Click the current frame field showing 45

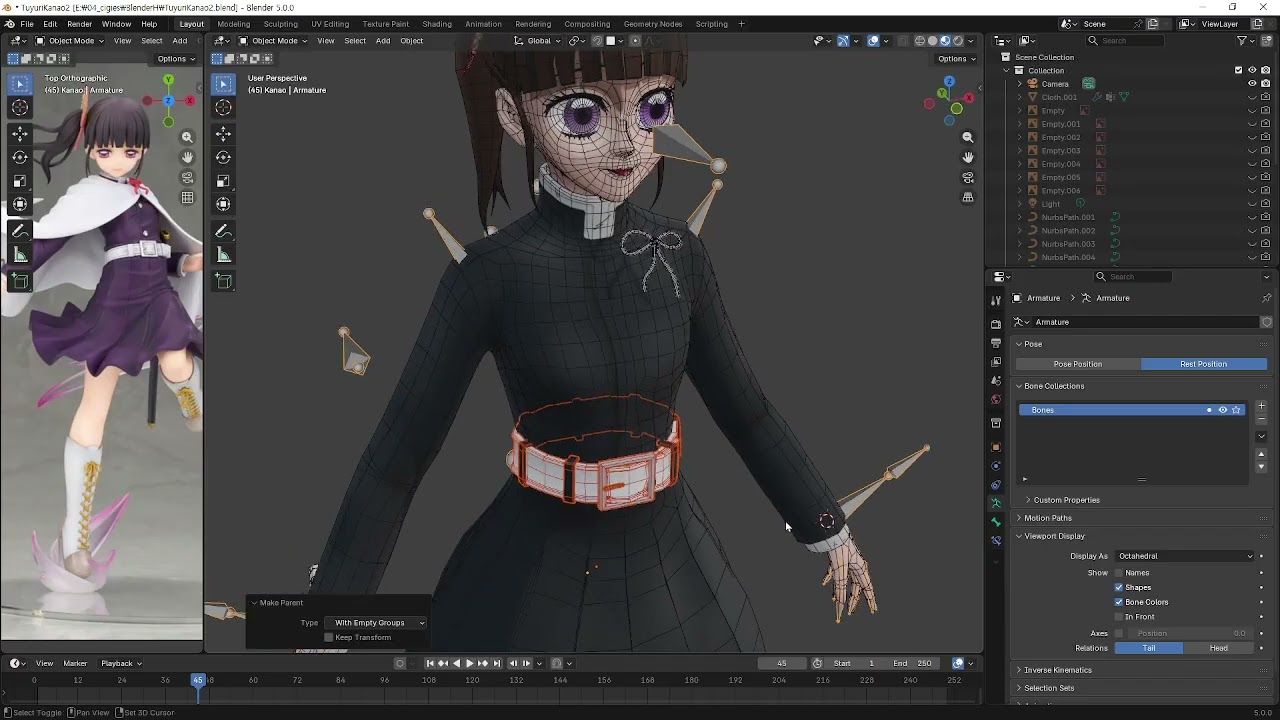click(782, 663)
